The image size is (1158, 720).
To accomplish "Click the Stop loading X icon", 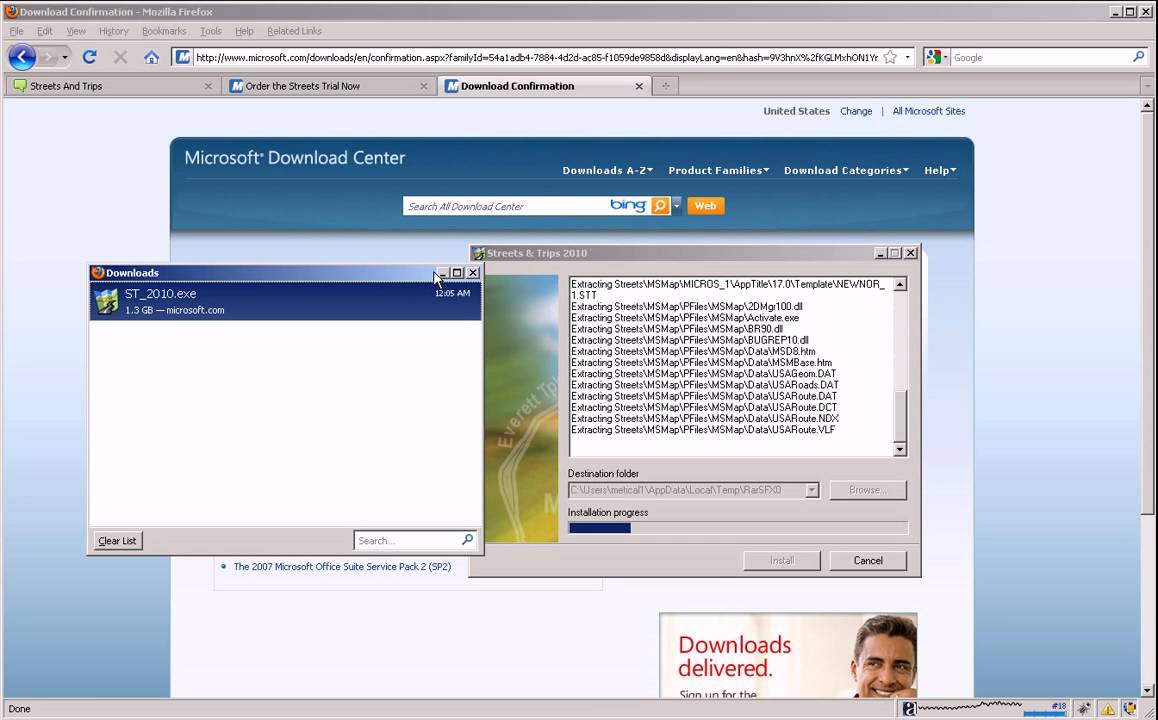I will tap(120, 57).
